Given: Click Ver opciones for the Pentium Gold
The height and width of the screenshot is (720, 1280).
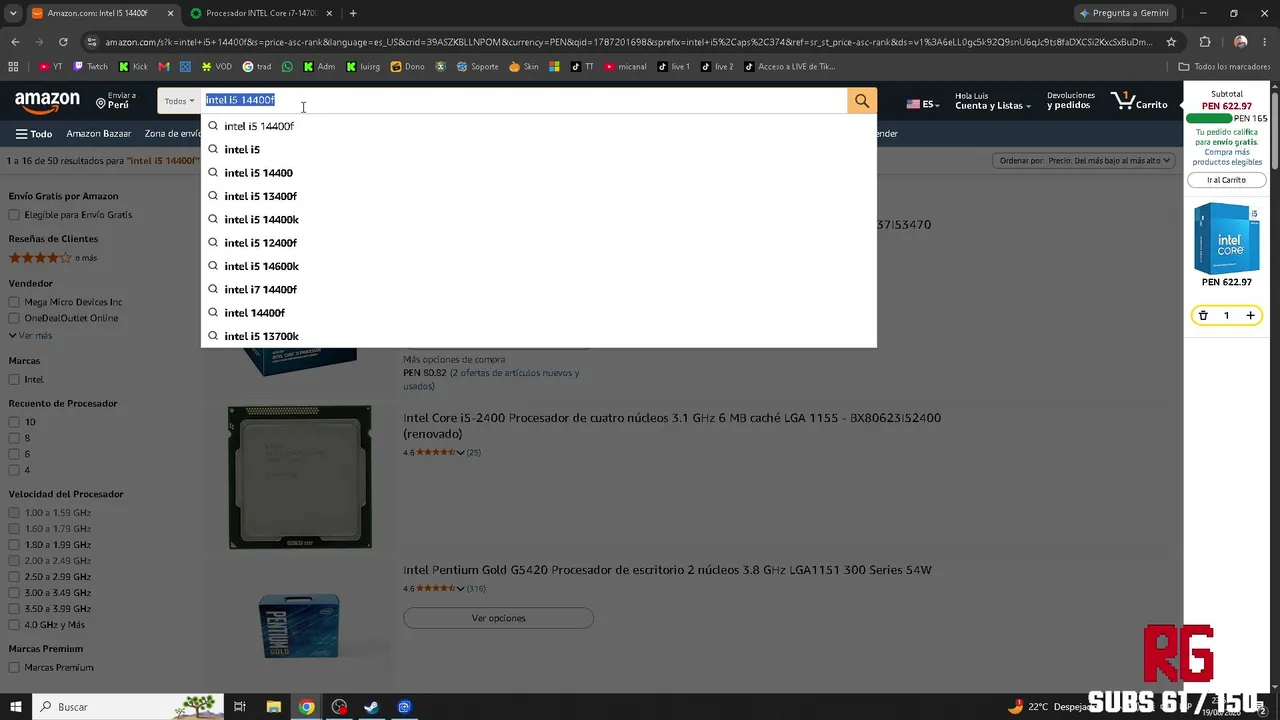Looking at the screenshot, I should pyautogui.click(x=498, y=618).
